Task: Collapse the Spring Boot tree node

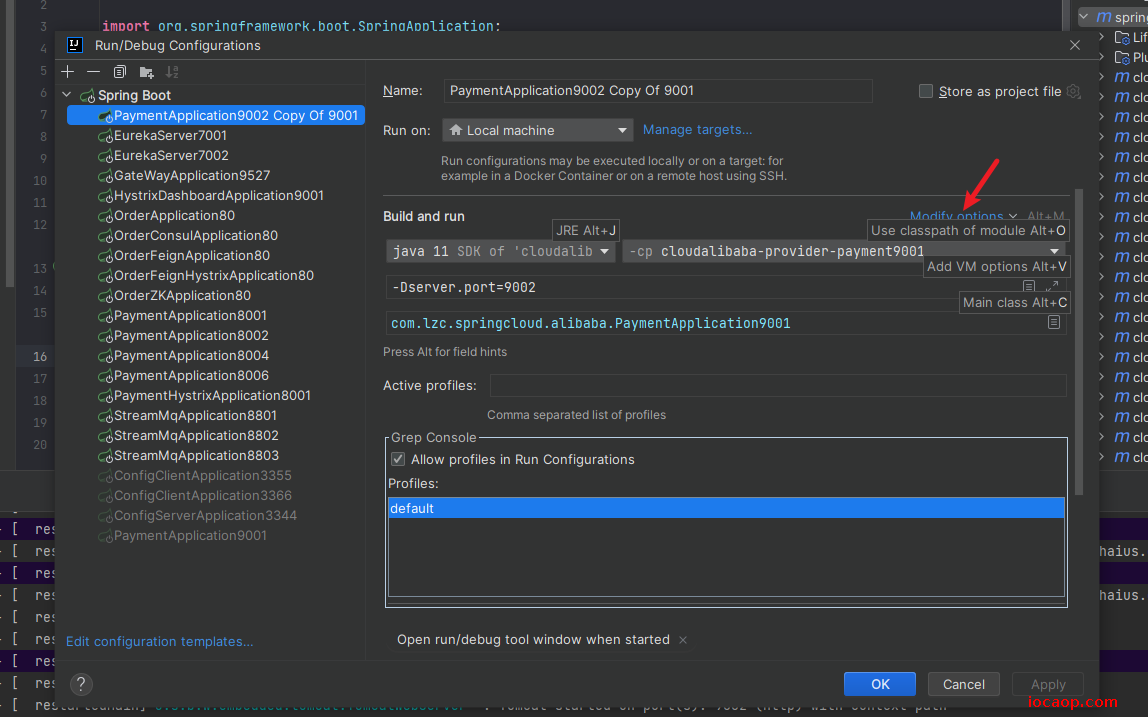Action: coord(67,95)
